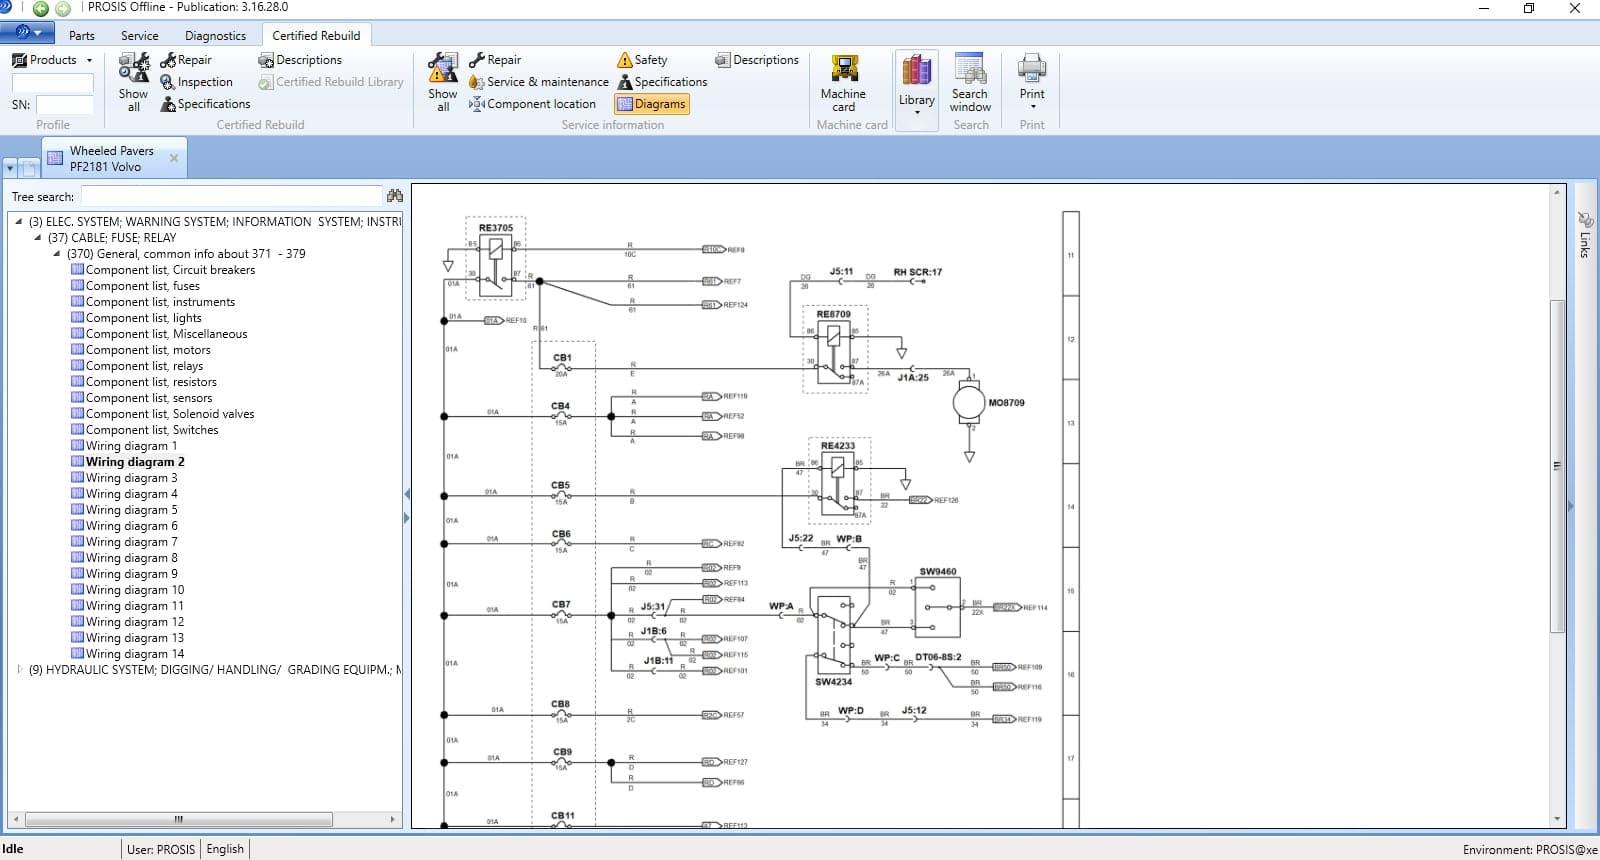Screen dimensions: 1600x860
Task: Open the tab list dropdown arrow
Action: (10, 168)
